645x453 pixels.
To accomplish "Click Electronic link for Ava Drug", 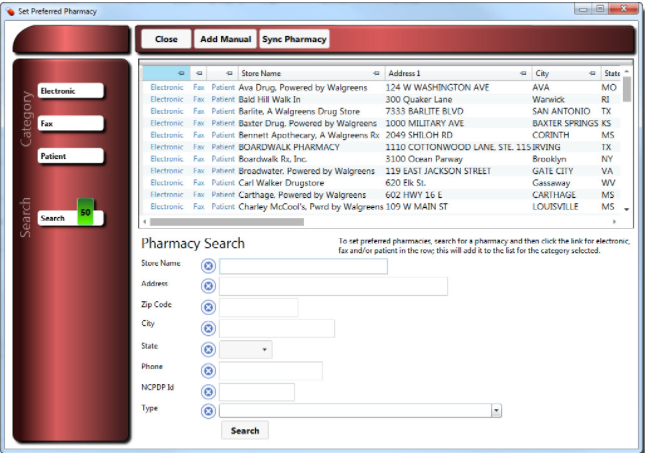I will [167, 87].
